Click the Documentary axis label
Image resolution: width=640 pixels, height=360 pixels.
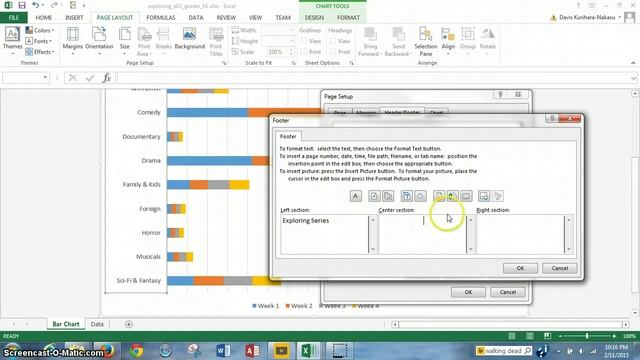point(141,137)
